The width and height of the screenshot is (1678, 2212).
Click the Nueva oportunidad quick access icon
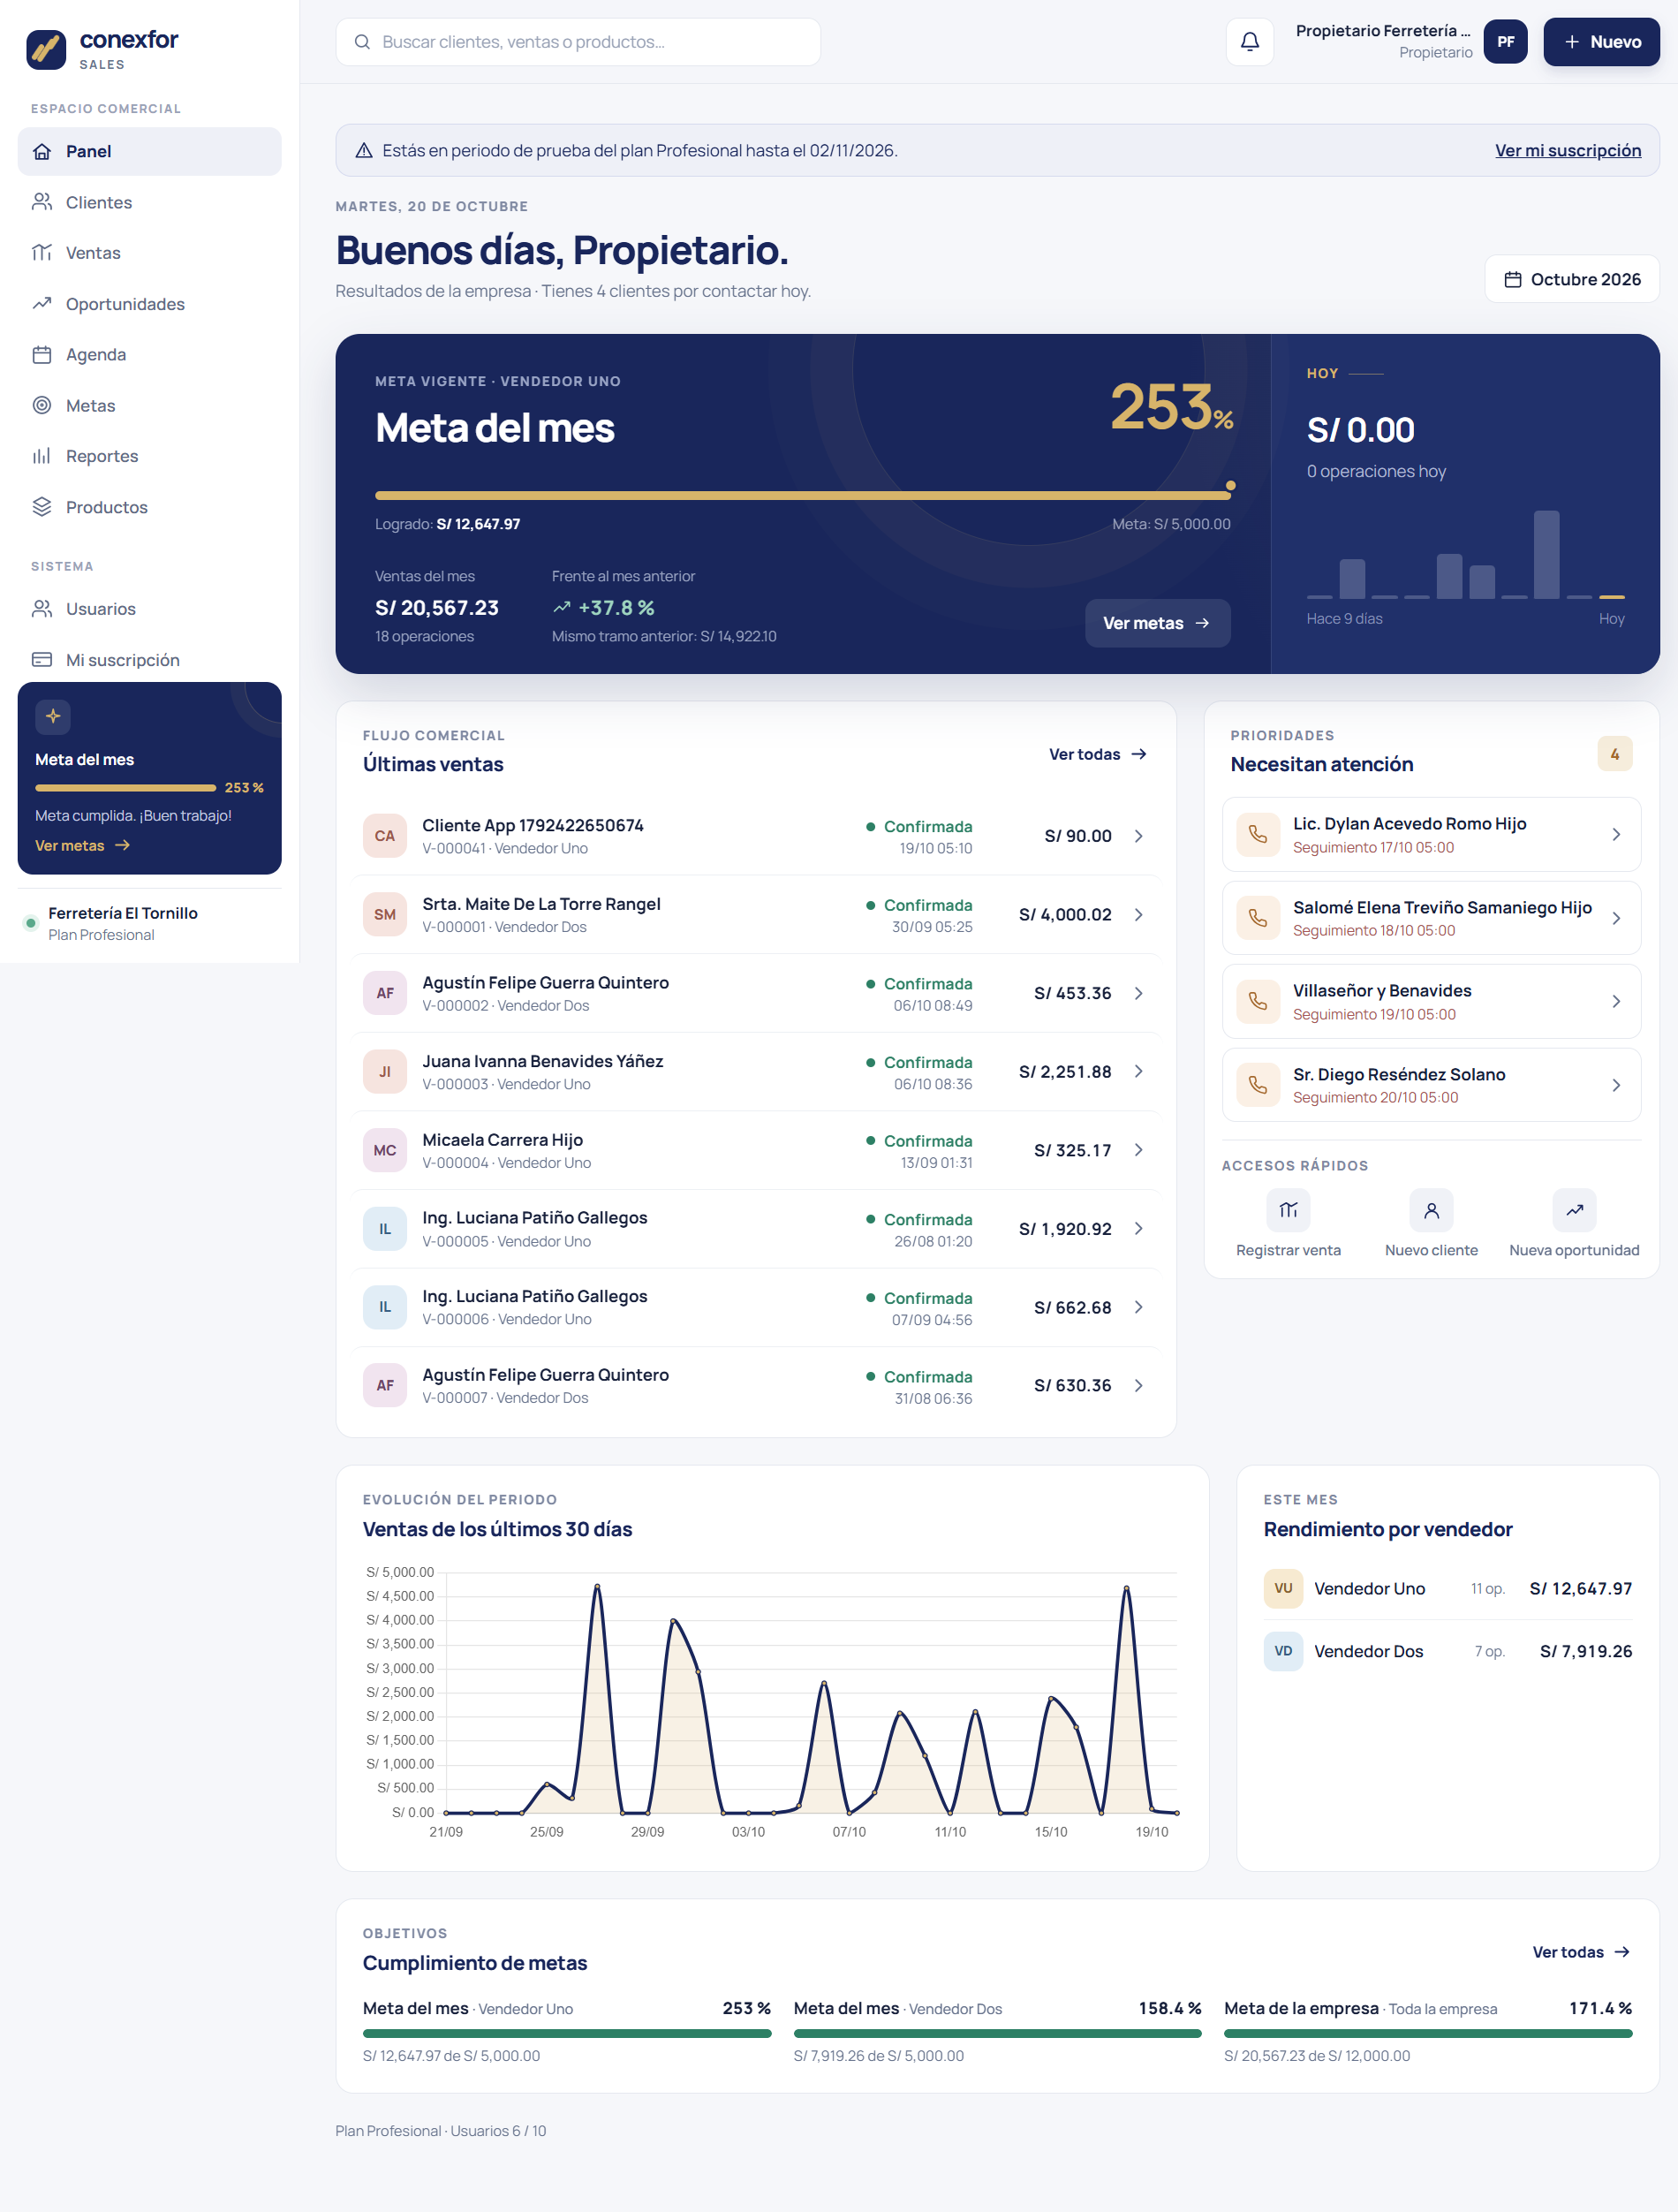click(x=1574, y=1210)
